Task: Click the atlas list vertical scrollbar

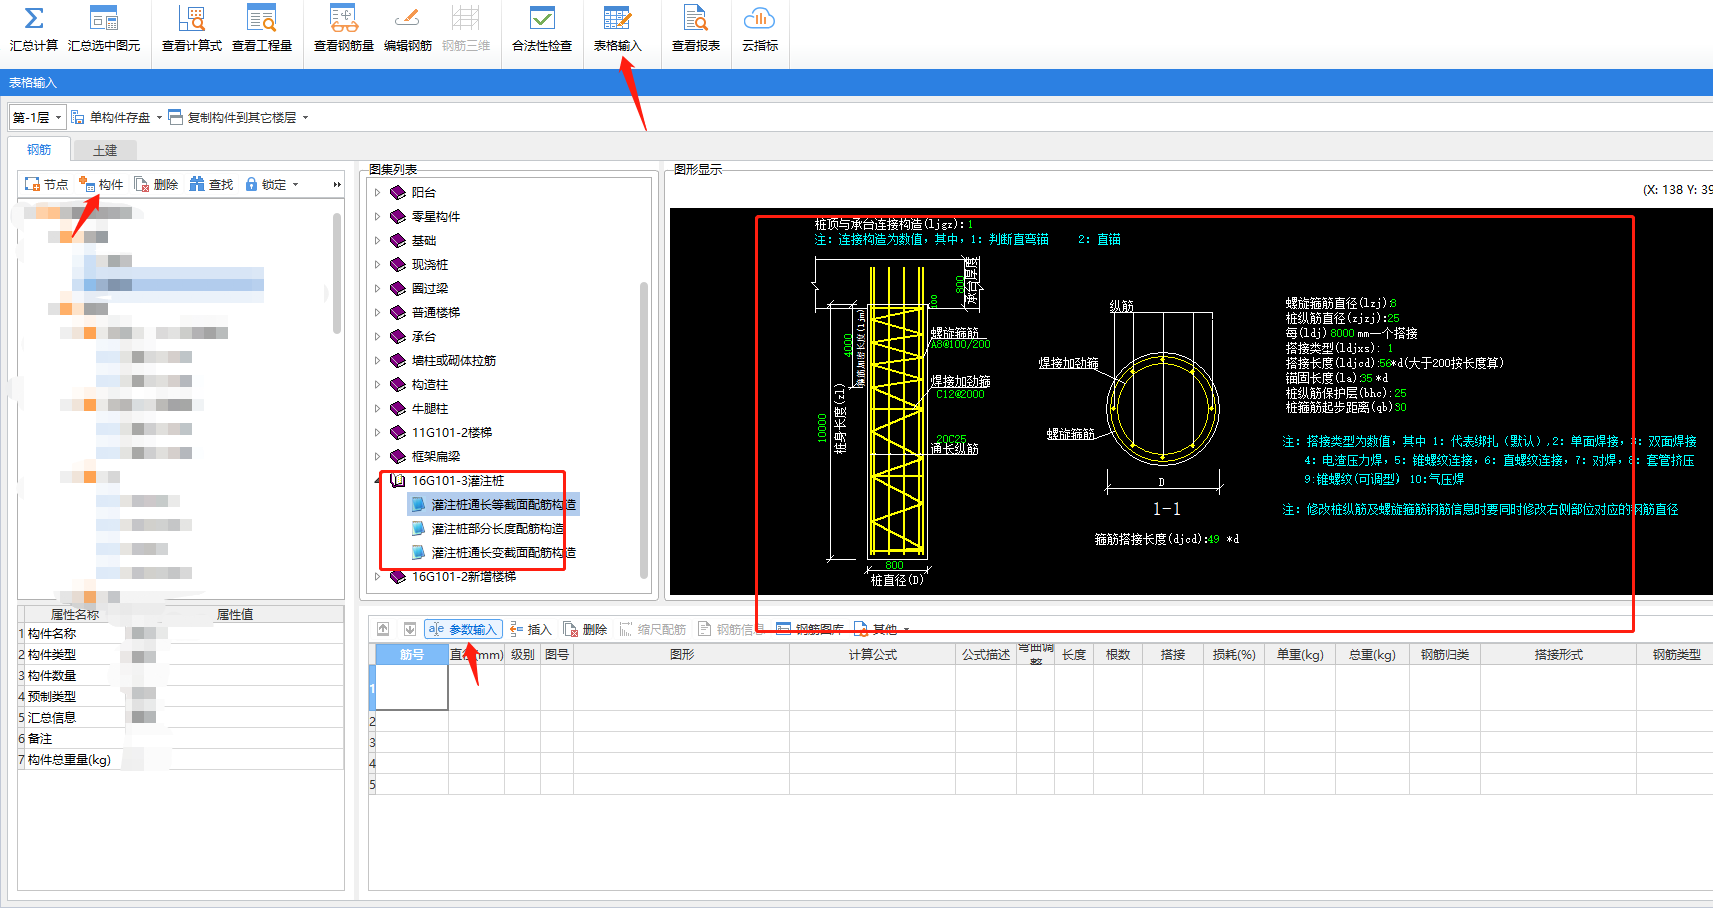Action: pos(644,430)
